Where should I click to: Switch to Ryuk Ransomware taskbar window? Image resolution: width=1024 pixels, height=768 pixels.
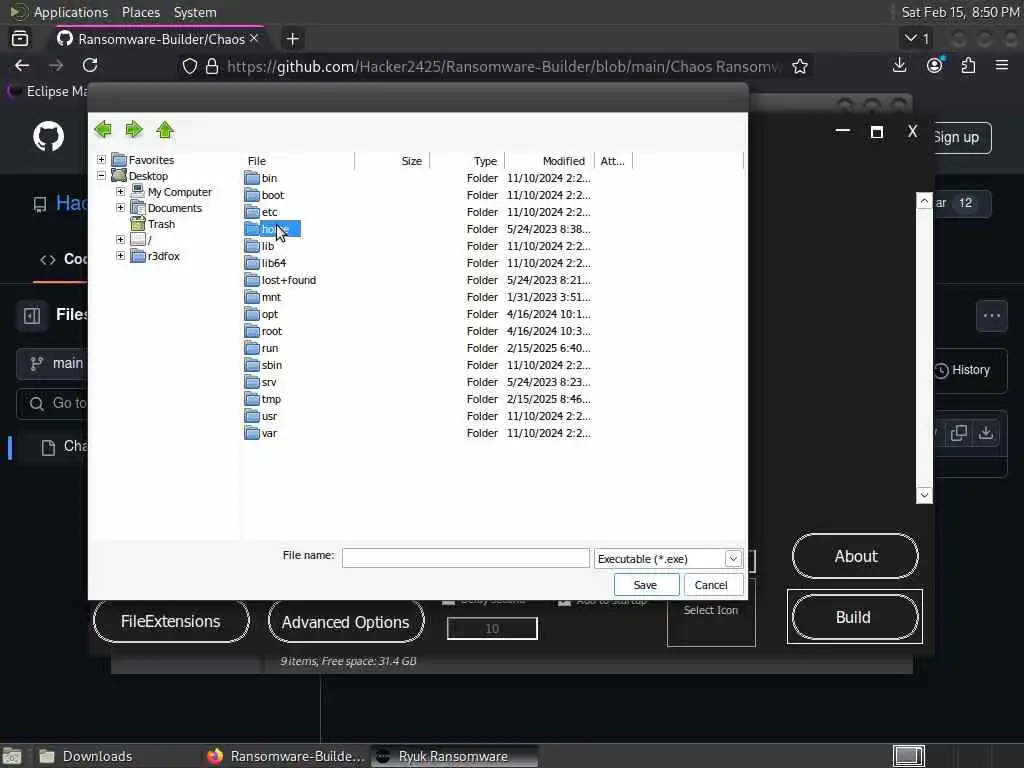pos(454,756)
